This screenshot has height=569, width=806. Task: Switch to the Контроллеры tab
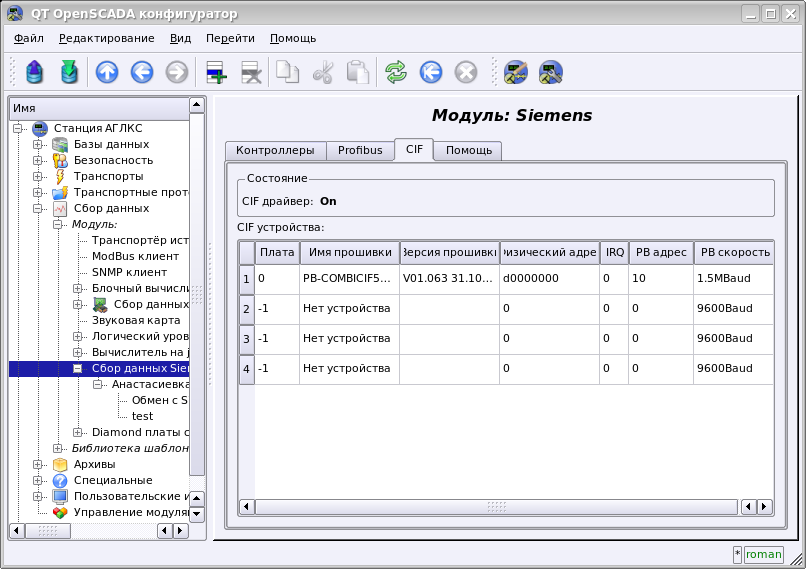tap(275, 150)
